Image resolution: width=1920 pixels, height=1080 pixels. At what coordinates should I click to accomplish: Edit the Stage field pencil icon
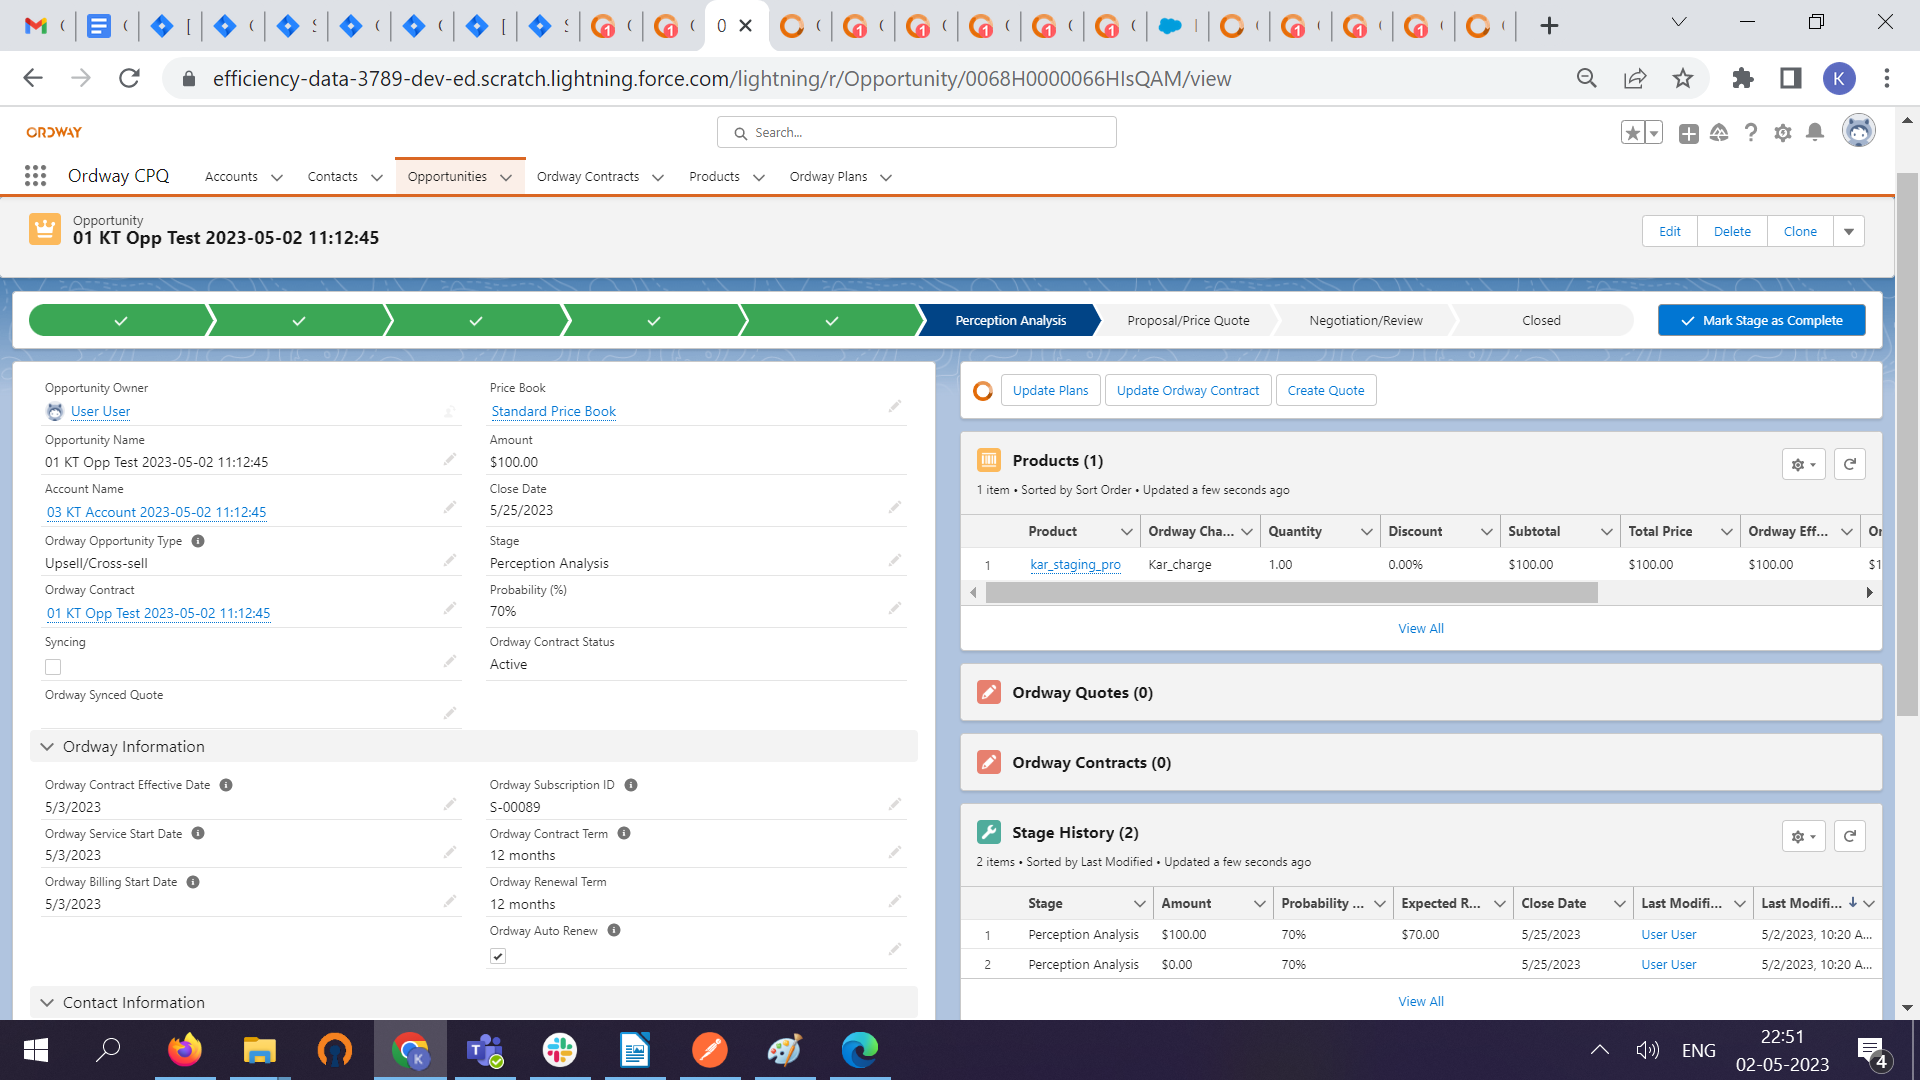point(895,561)
